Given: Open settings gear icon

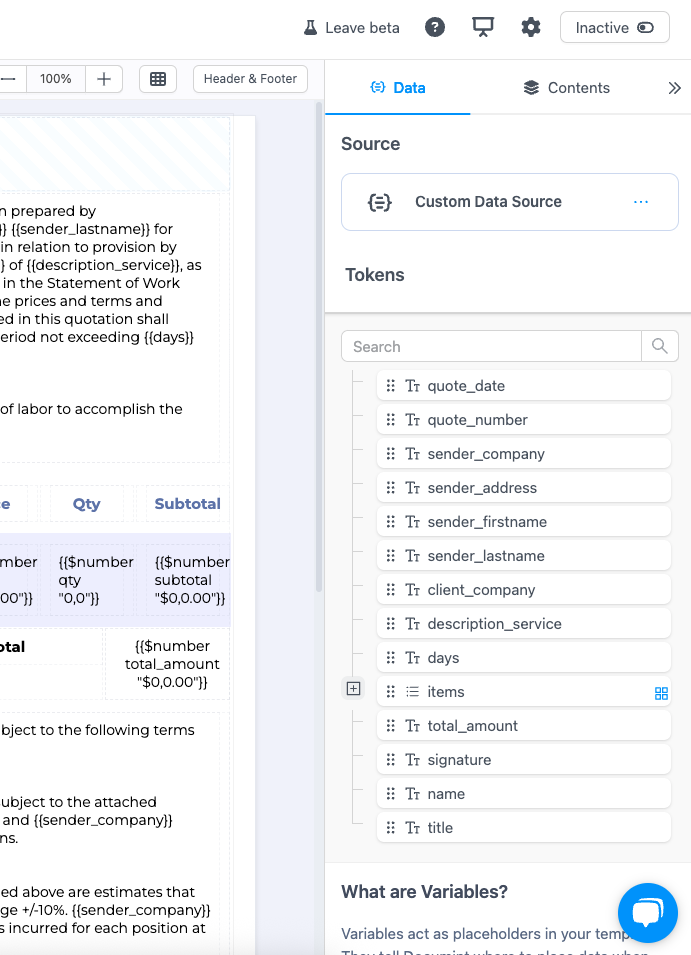Looking at the screenshot, I should tap(531, 28).
